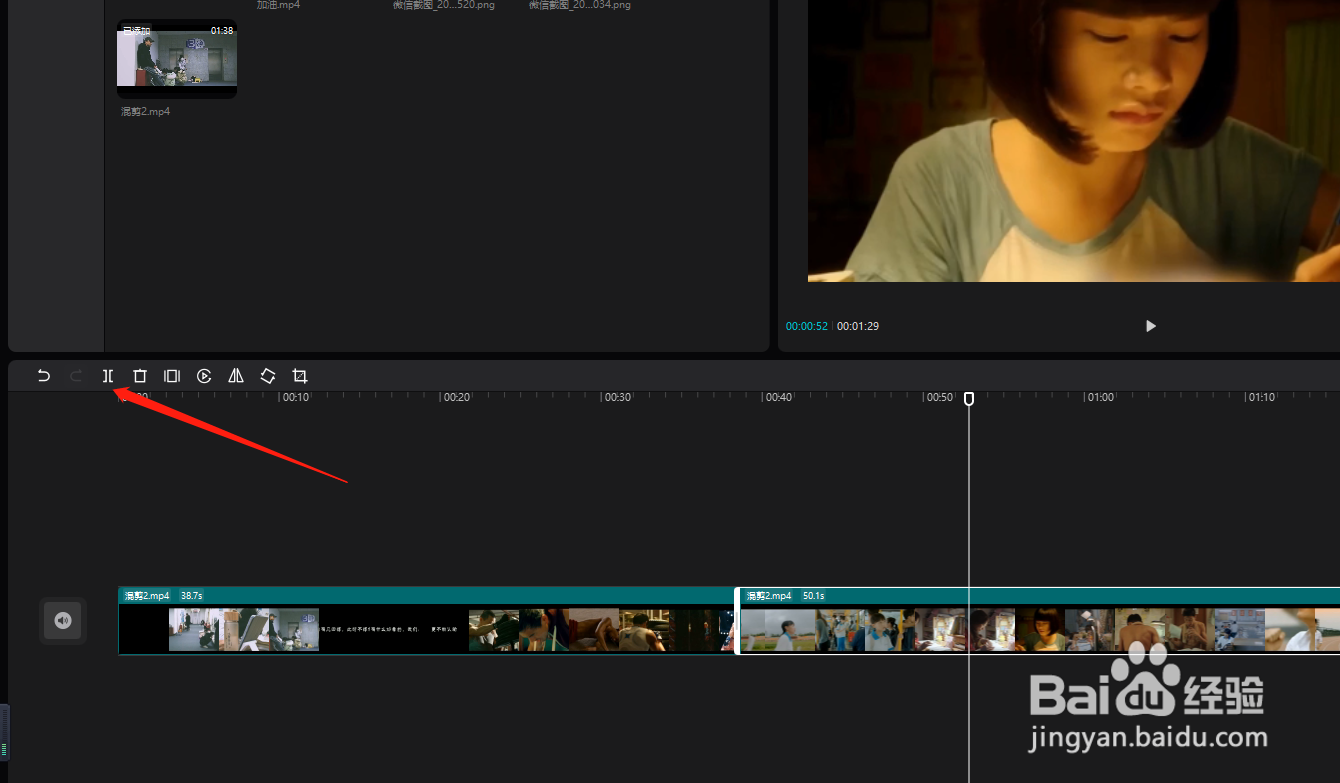This screenshot has width=1340, height=783.
Task: Select the first timeline clip labeled 38.7s
Action: [426, 621]
